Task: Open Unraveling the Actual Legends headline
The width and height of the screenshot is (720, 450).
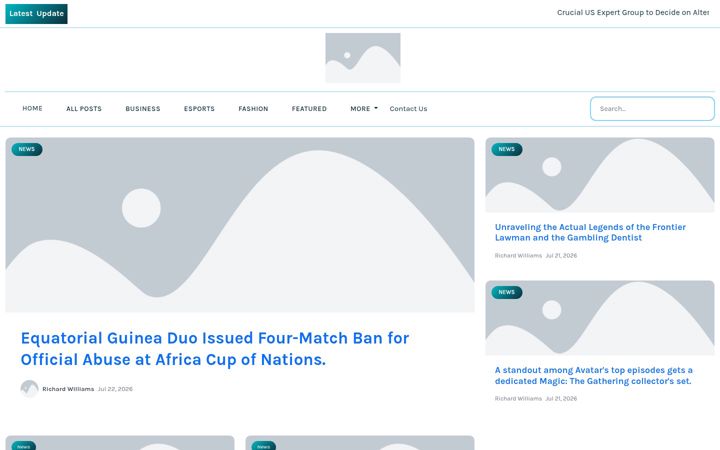Action: [x=590, y=232]
